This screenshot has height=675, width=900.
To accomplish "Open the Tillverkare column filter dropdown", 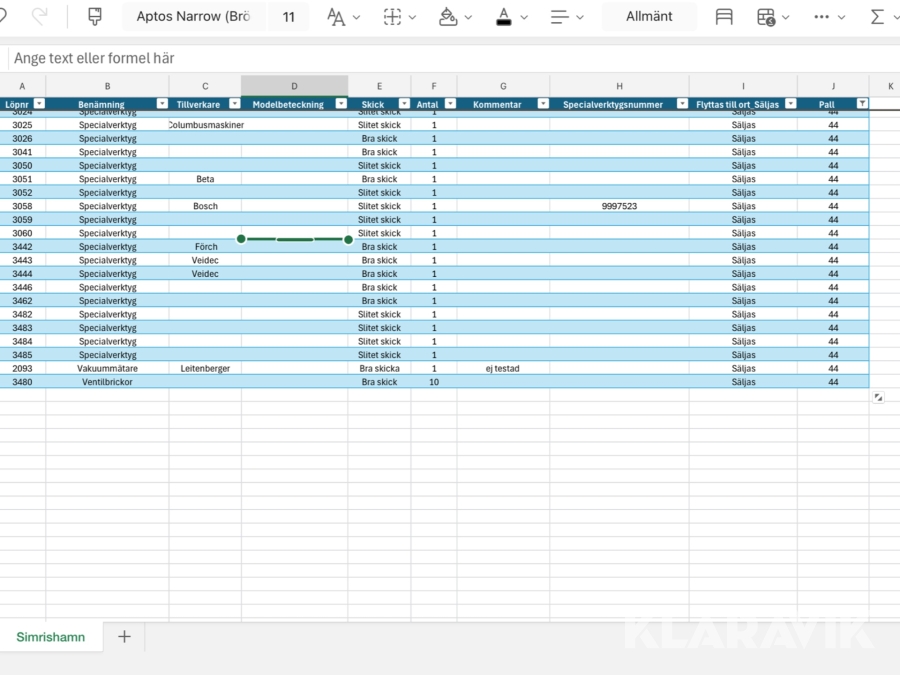I will (234, 104).
